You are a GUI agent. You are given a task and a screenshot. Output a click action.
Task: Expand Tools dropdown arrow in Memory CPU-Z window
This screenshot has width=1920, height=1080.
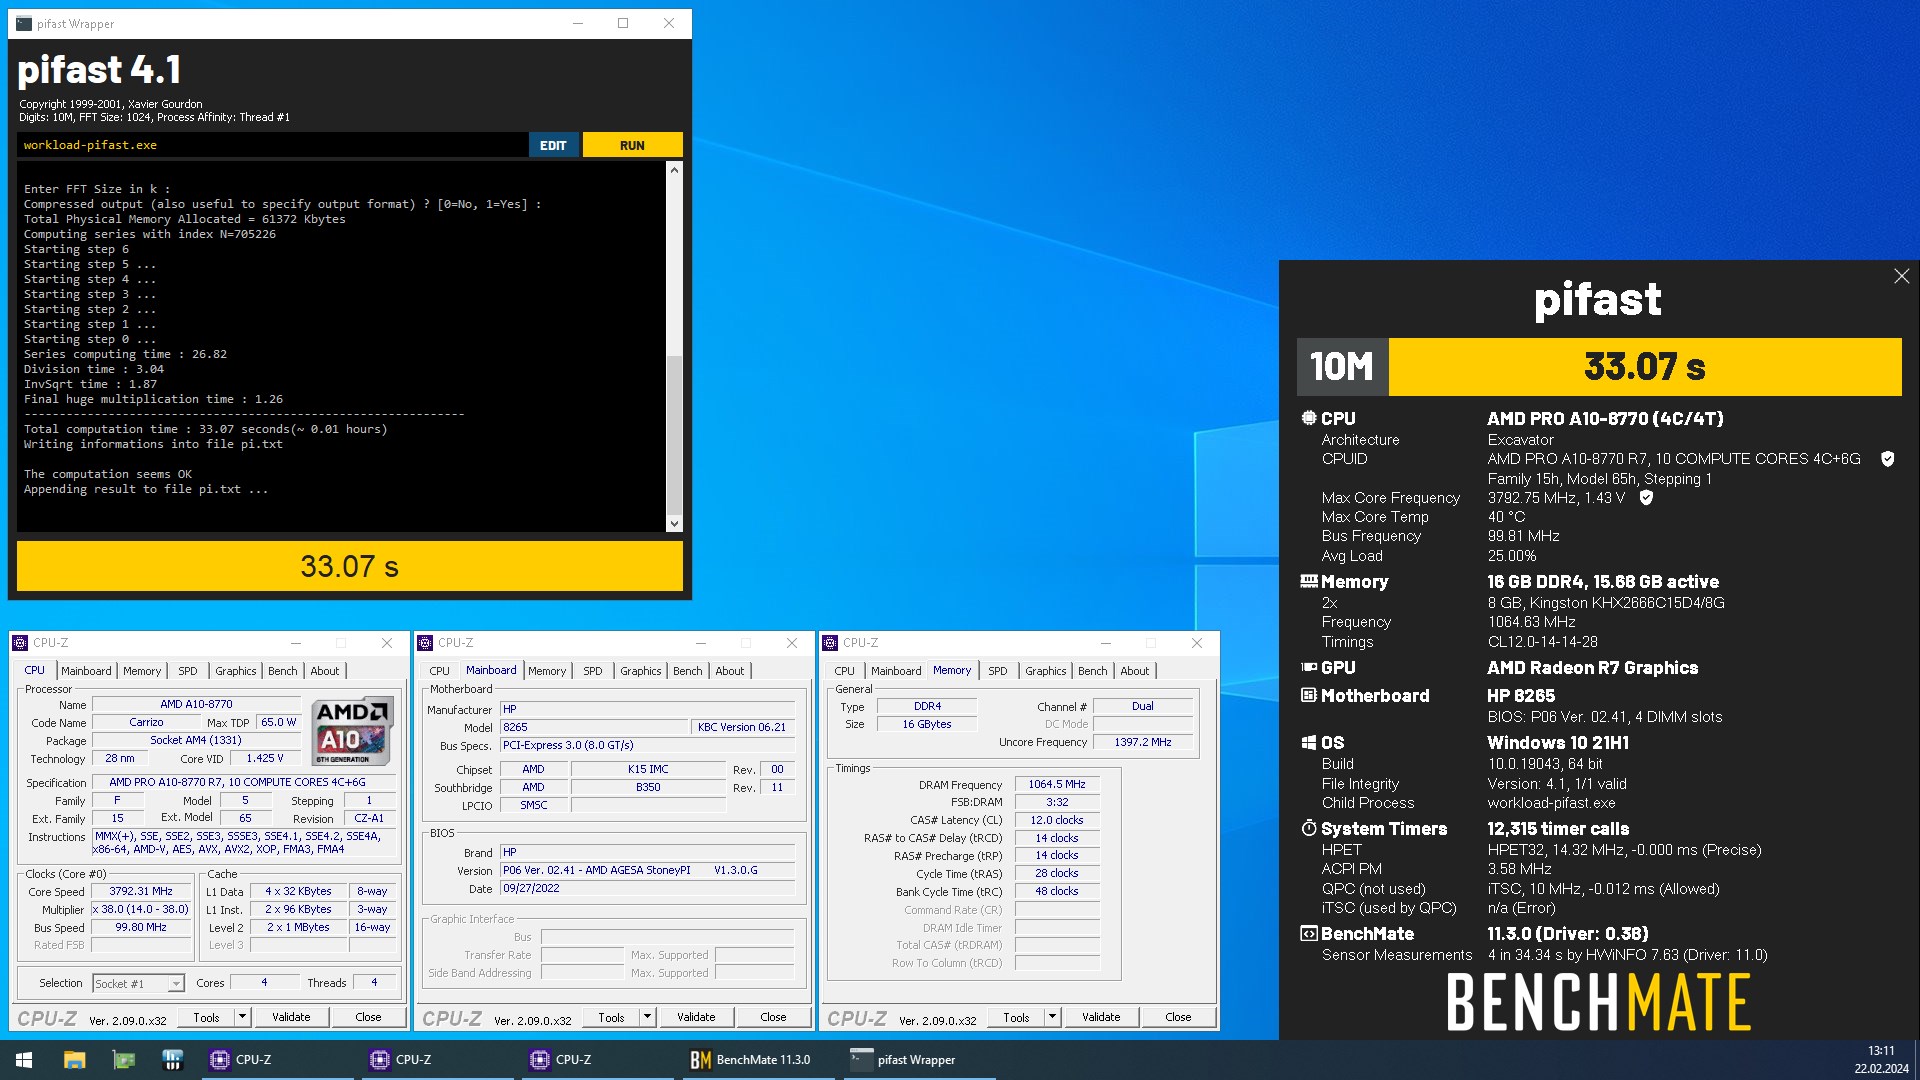click(1052, 1017)
